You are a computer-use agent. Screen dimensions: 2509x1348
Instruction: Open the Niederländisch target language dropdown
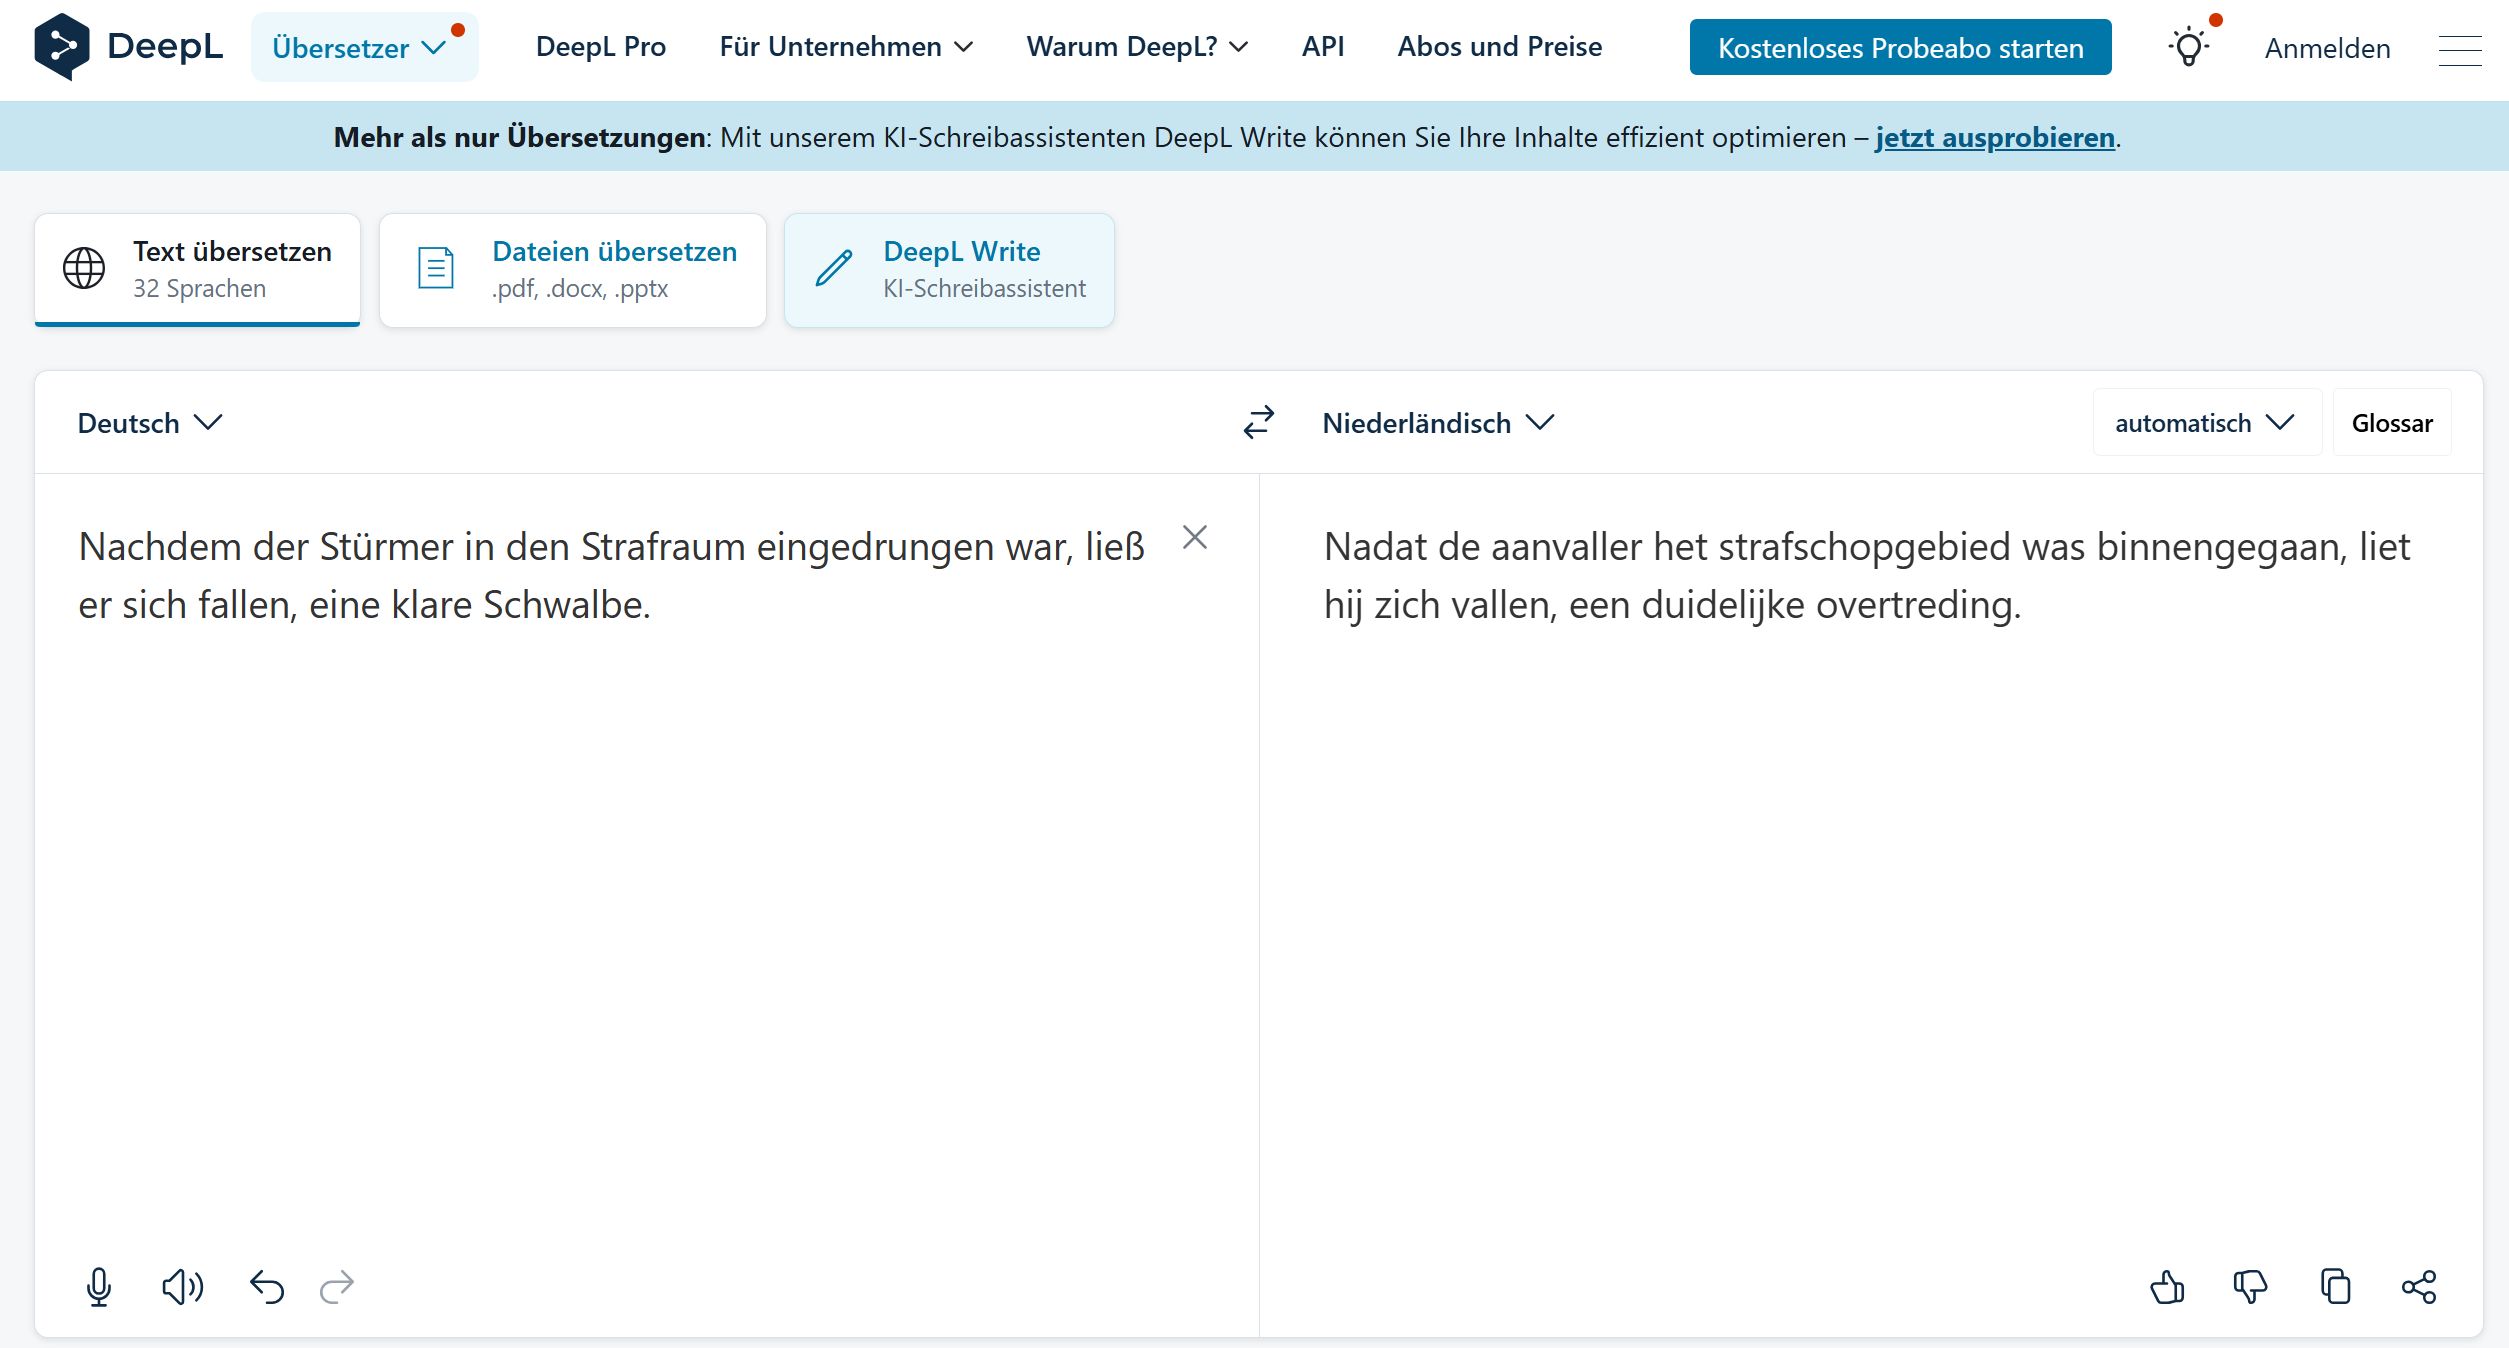[x=1438, y=423]
